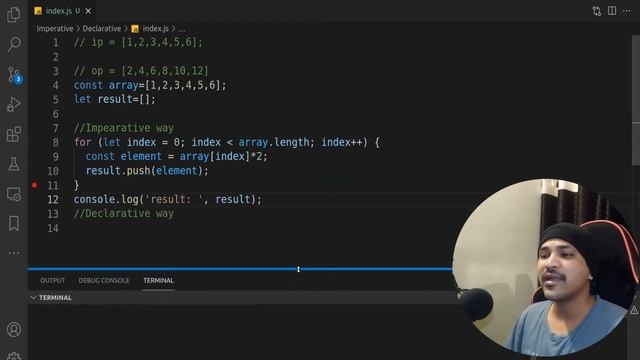Click the blue panel resize sash

point(240,269)
